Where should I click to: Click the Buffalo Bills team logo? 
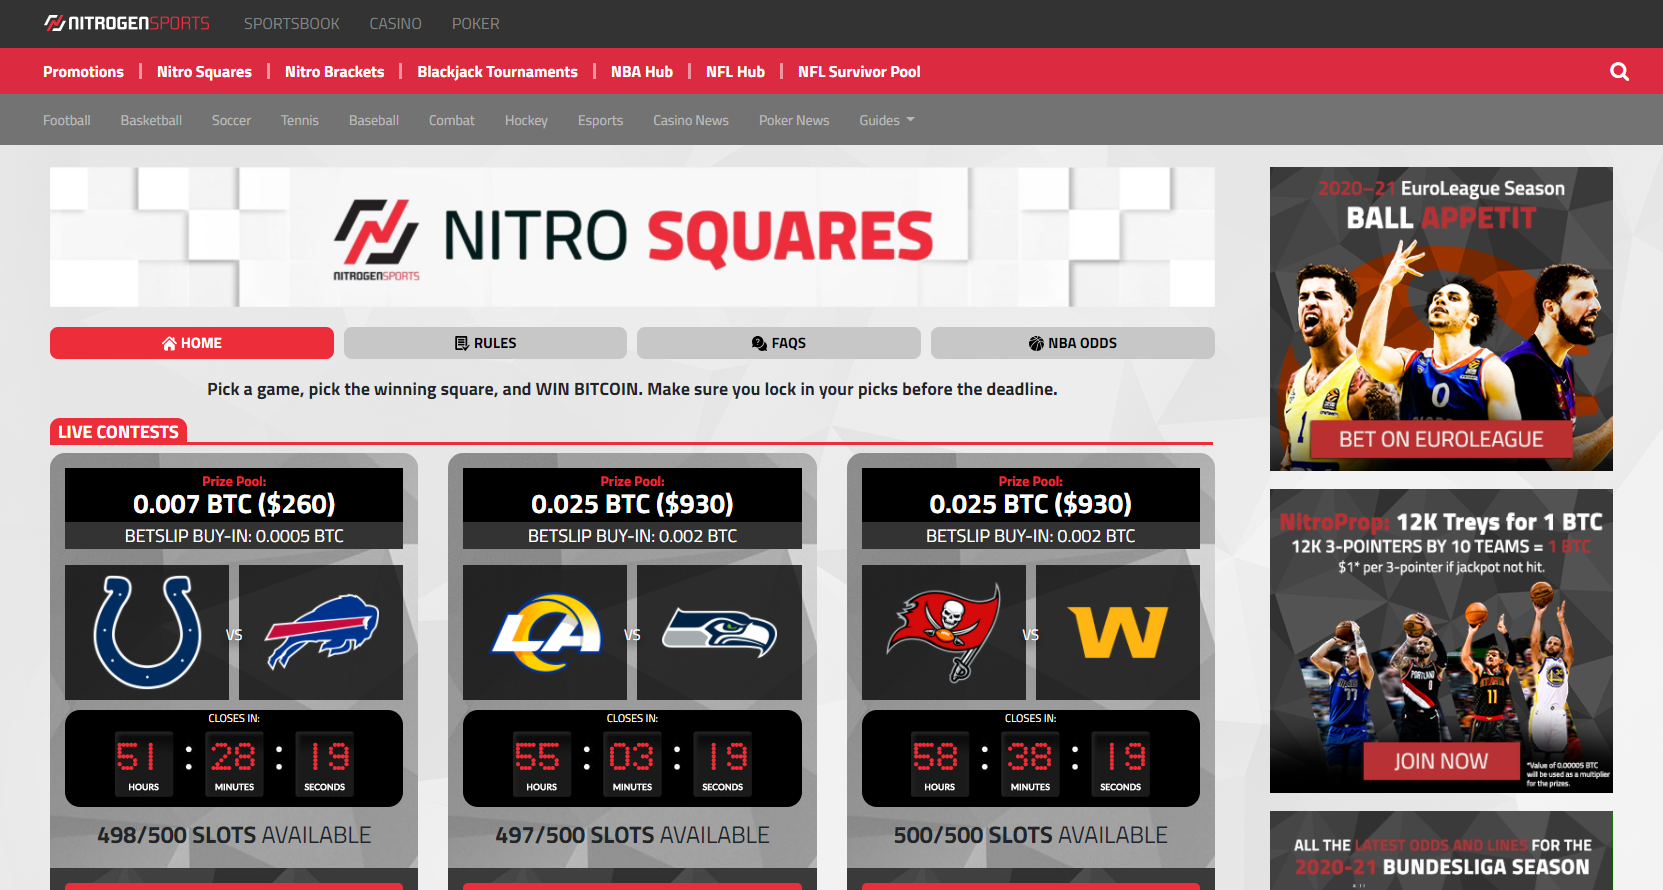tap(321, 632)
